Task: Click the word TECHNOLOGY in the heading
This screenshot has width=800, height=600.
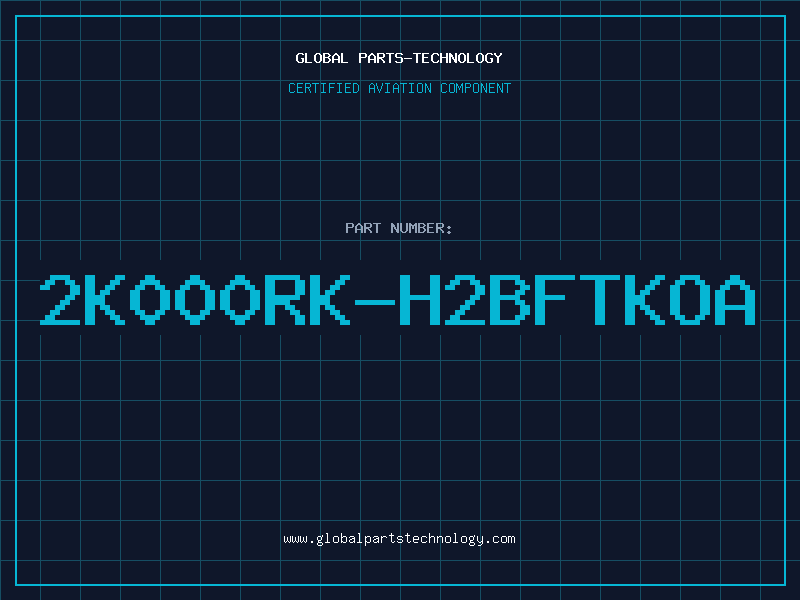Action: coord(458,58)
